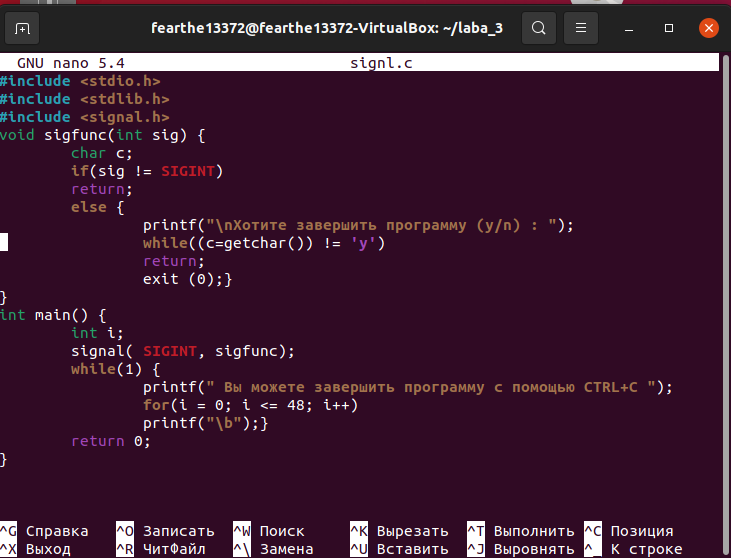
Task: Click the int i; declaration
Action: [x=97, y=333]
